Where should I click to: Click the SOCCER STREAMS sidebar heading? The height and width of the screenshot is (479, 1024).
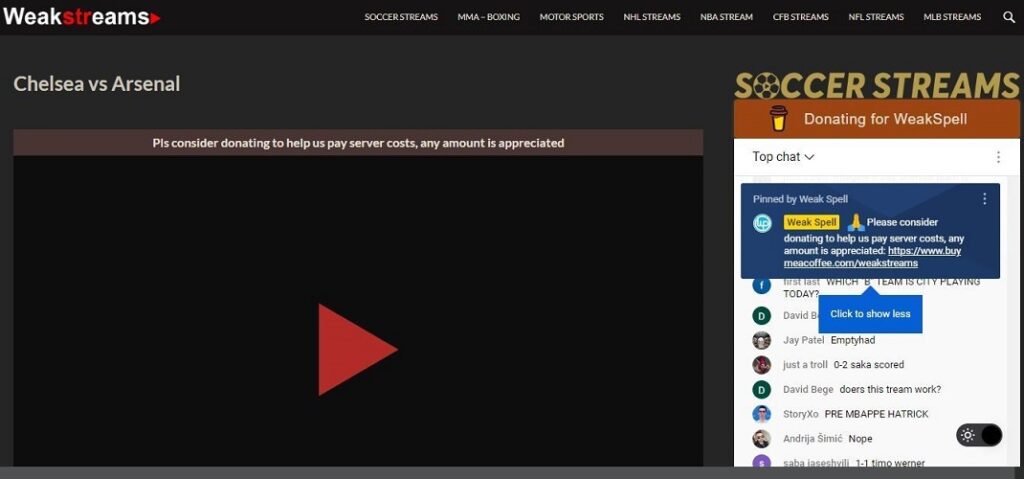(x=876, y=85)
